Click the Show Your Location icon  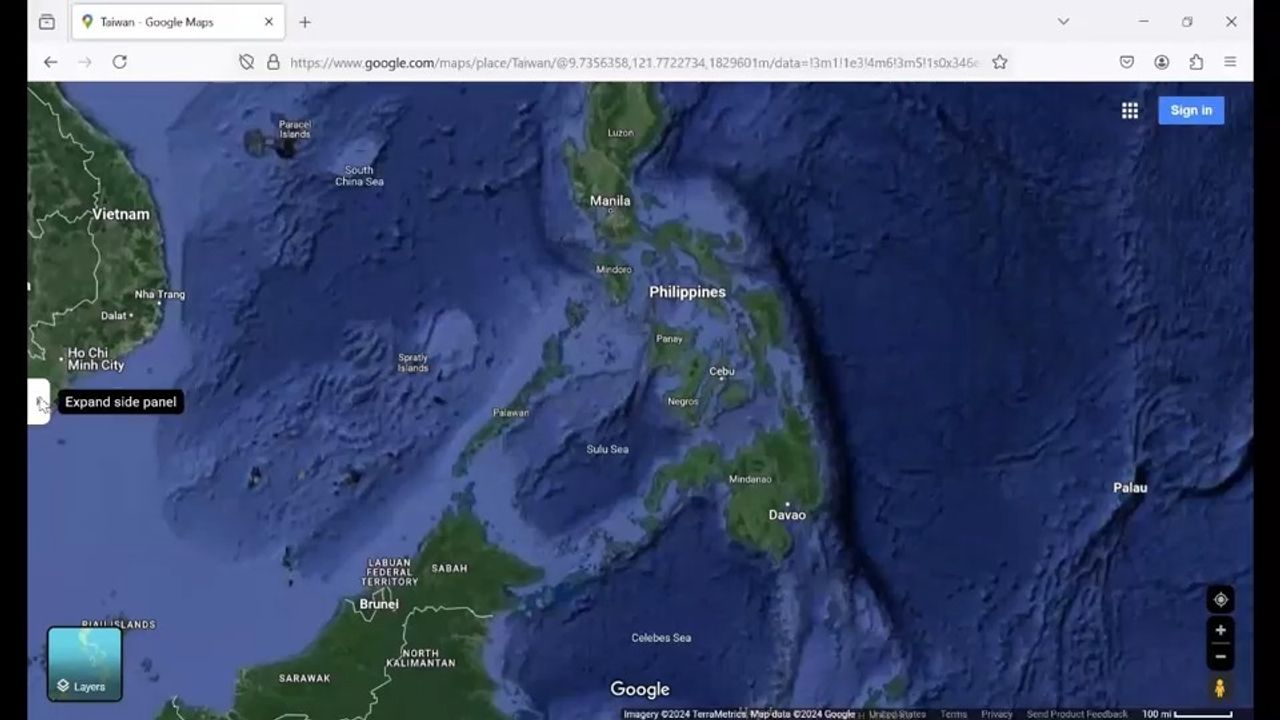(1220, 600)
